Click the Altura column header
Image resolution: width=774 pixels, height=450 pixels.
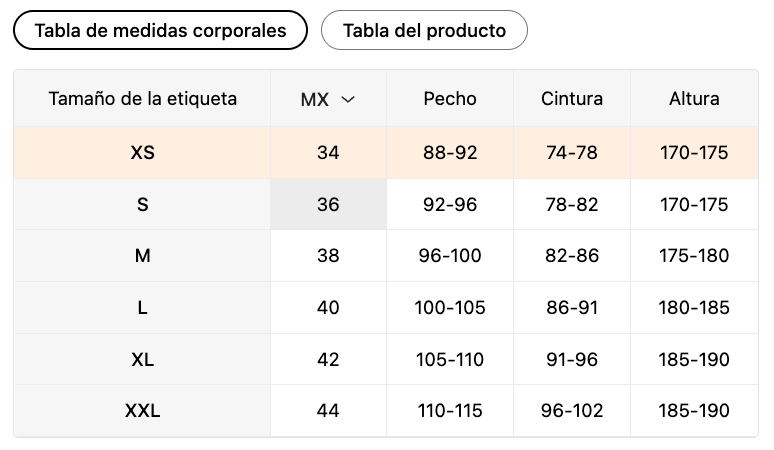[x=694, y=99]
